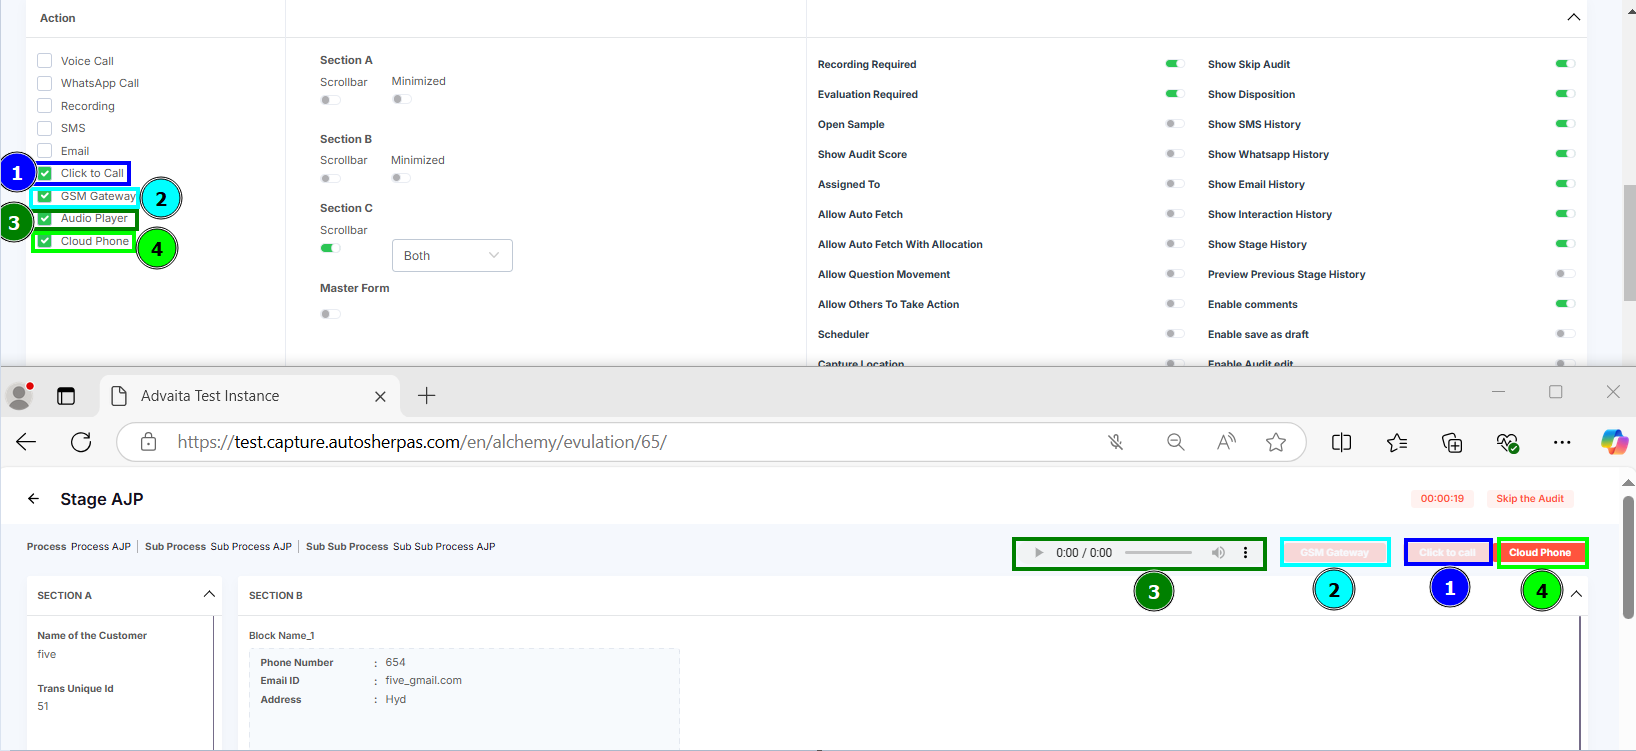Image resolution: width=1636 pixels, height=751 pixels.
Task: Toggle Section A Minimized switch
Action: (401, 99)
